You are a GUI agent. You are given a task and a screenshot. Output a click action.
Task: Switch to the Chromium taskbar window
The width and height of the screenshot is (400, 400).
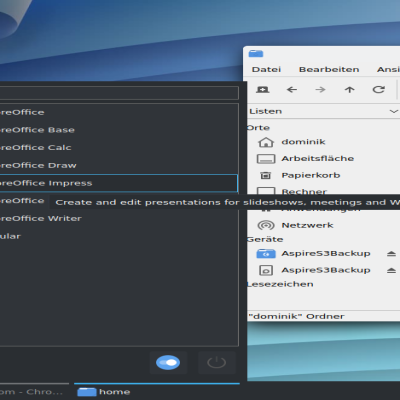tap(34, 392)
